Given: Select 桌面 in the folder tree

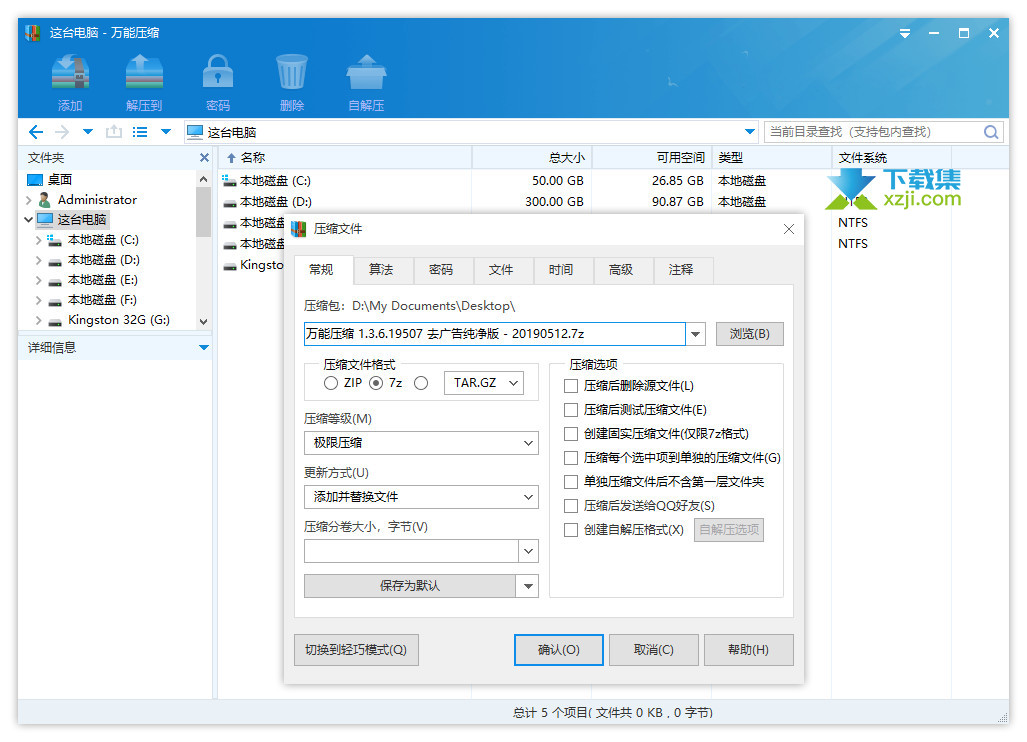Looking at the screenshot, I should click(60, 179).
